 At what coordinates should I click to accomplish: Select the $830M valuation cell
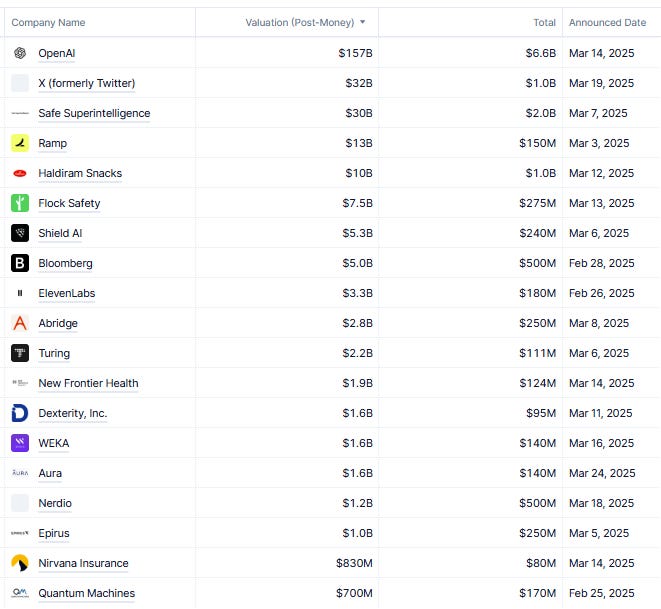click(x=287, y=563)
